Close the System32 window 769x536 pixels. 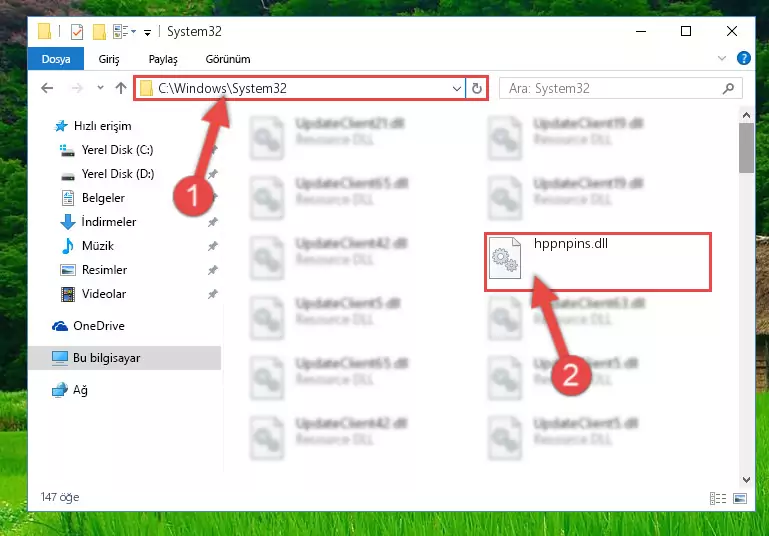pyautogui.click(x=731, y=31)
